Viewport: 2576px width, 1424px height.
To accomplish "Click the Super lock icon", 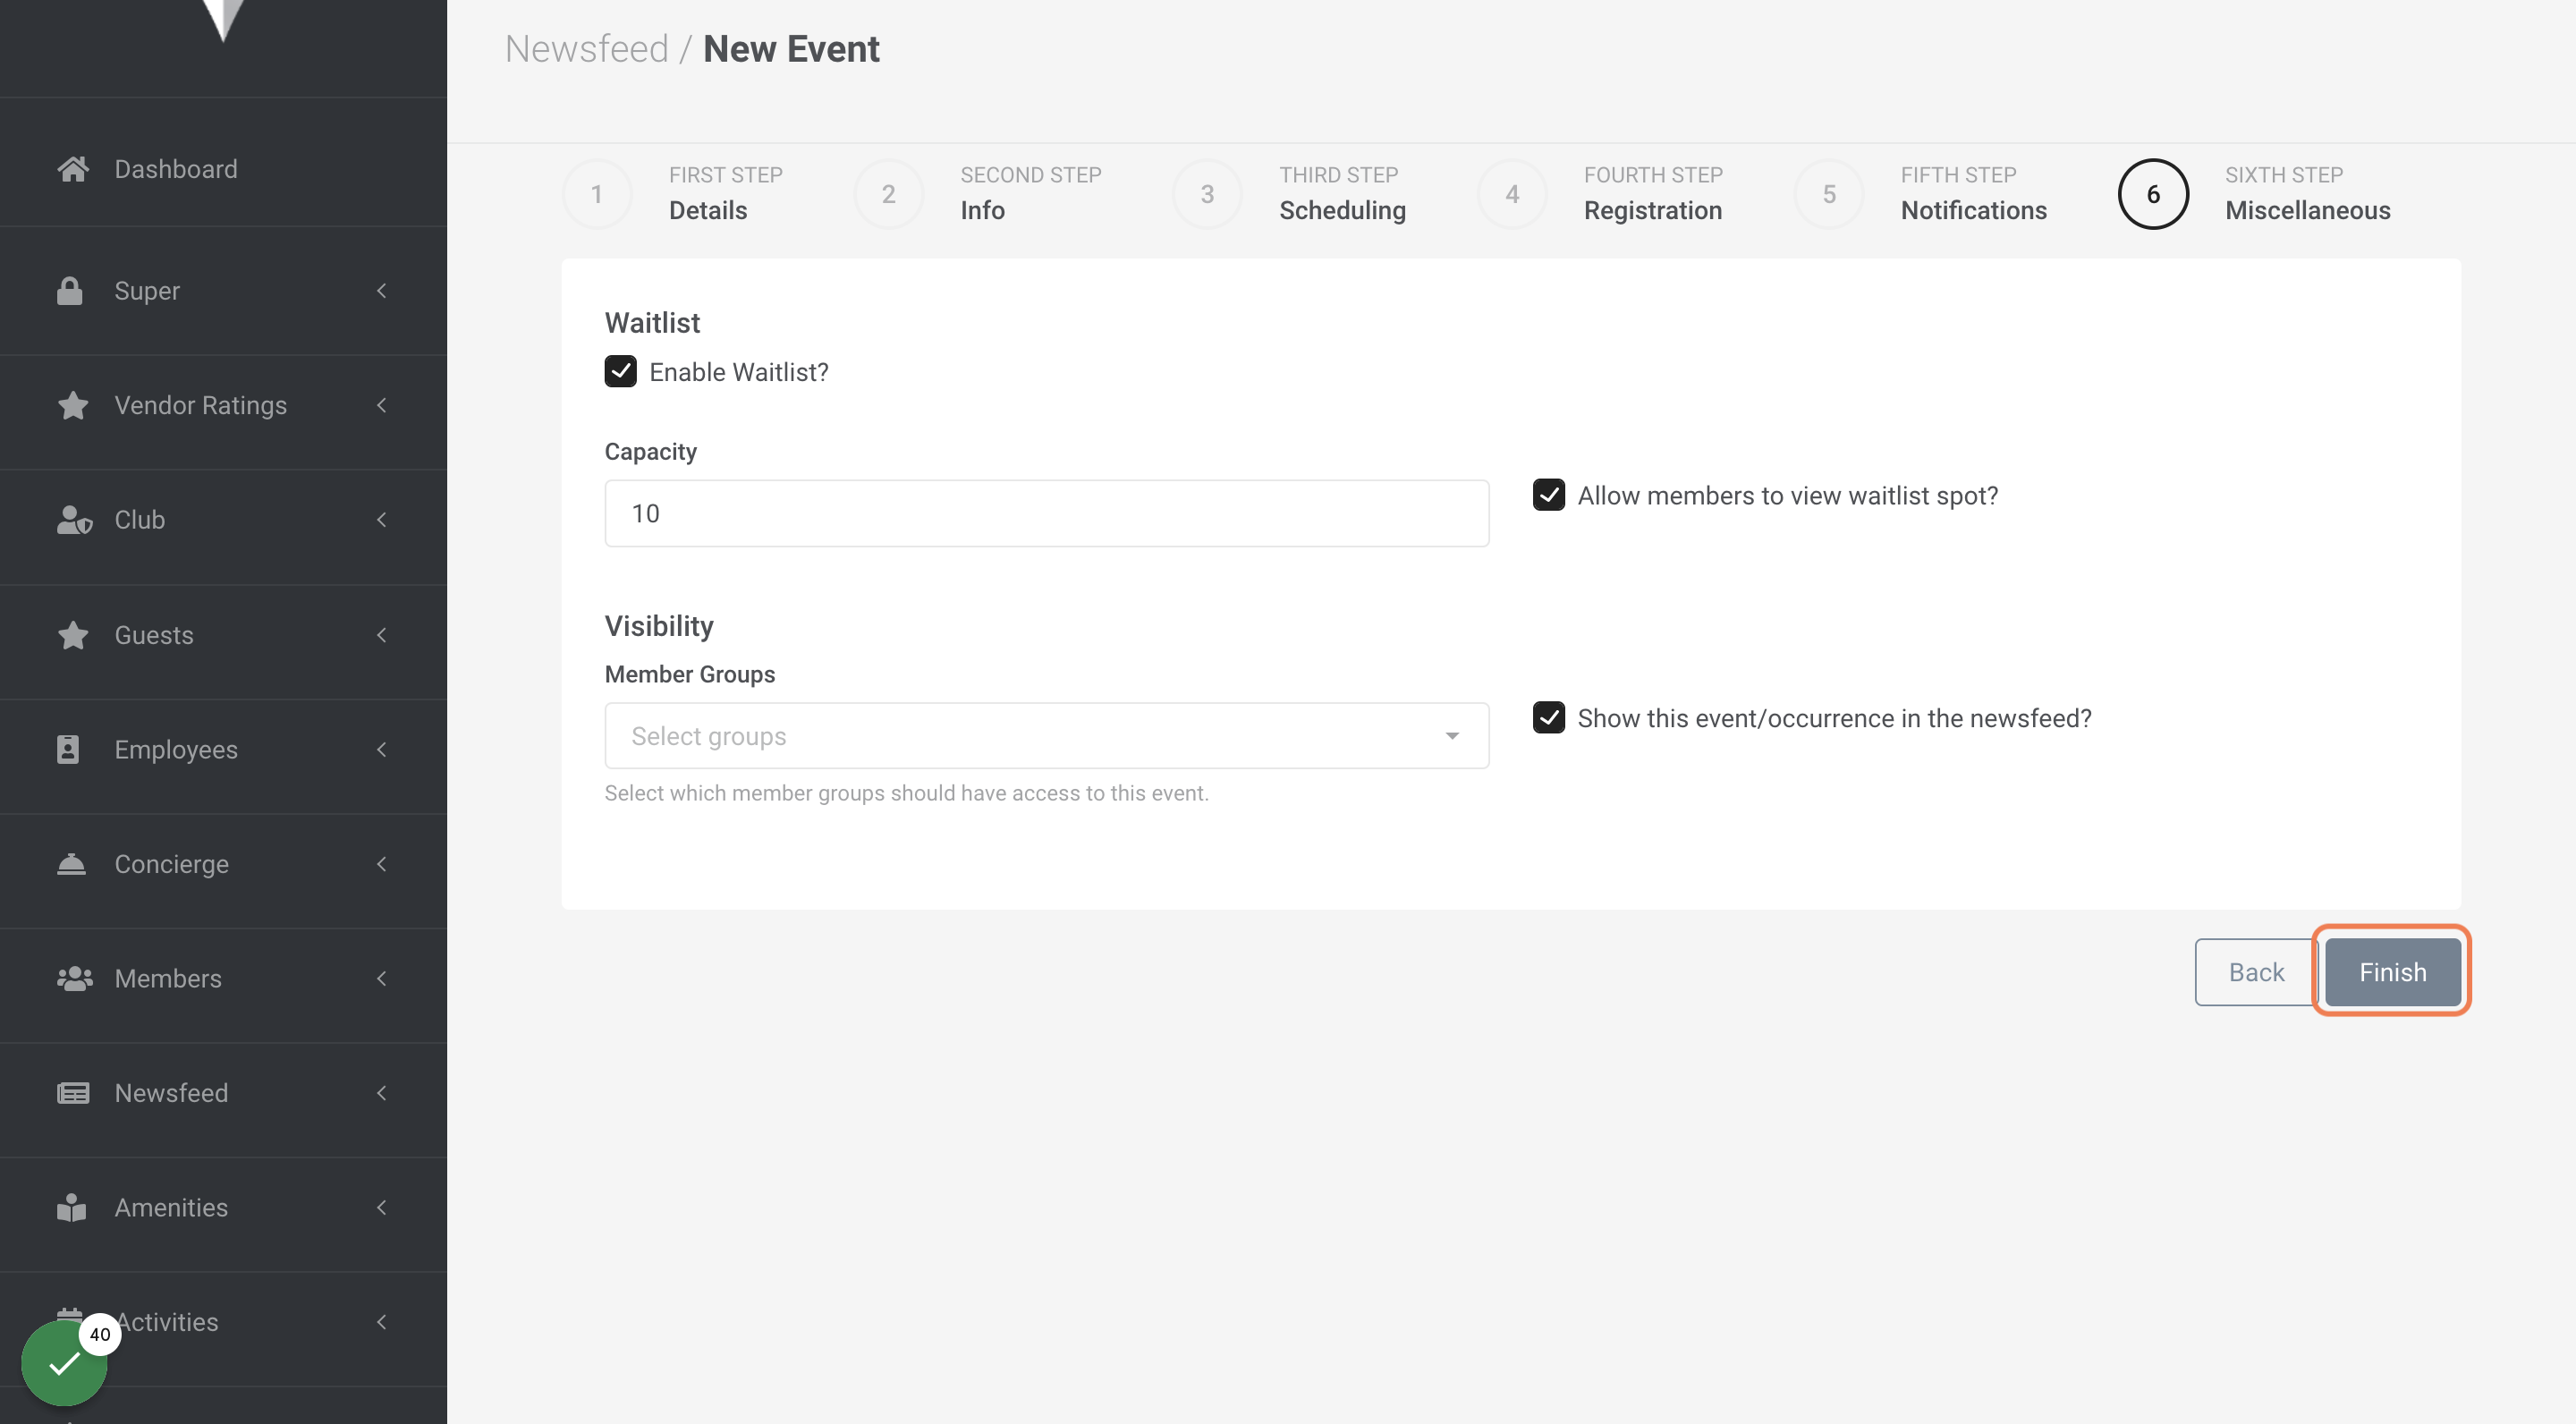I will pyautogui.click(x=70, y=291).
